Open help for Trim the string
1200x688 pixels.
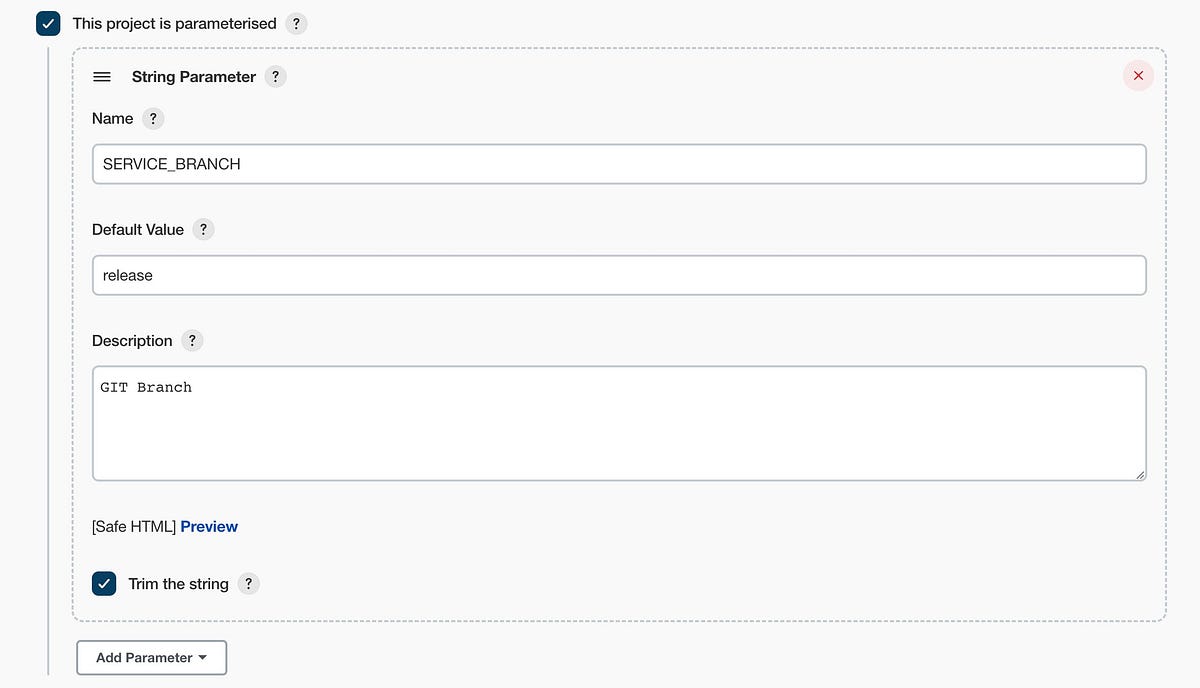coord(248,583)
